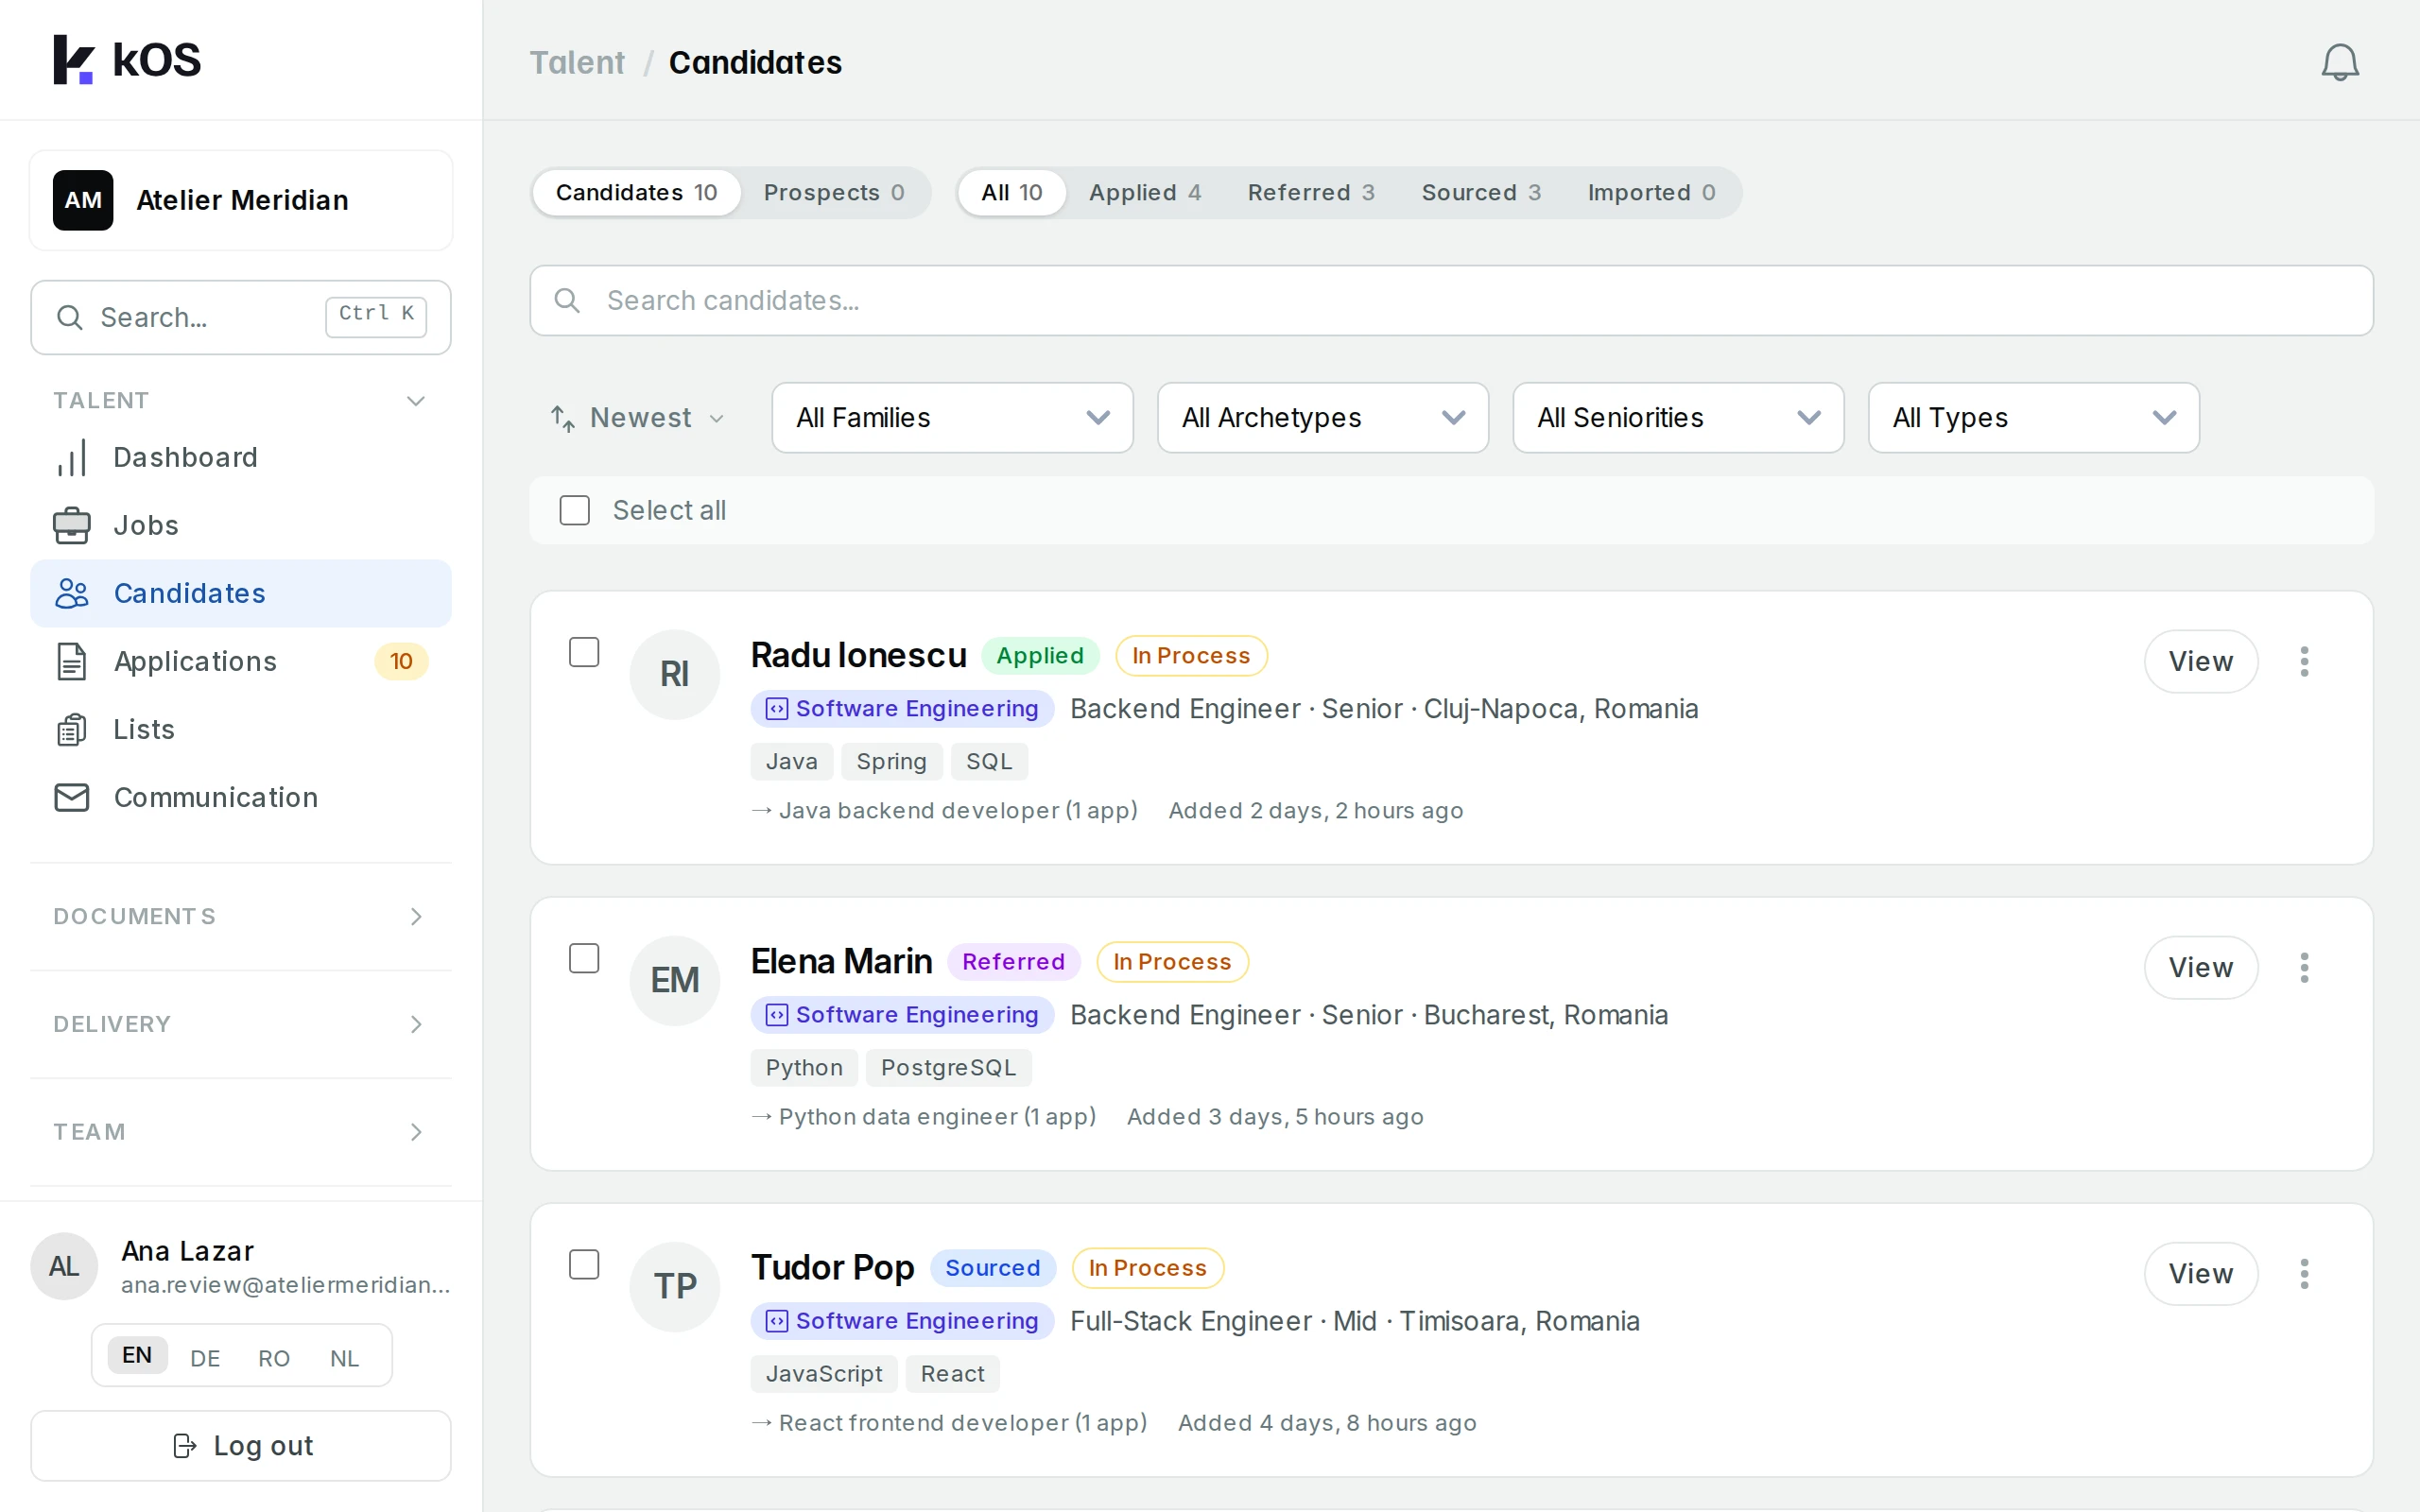2420x1512 pixels.
Task: Expand the Documents sidebar section
Action: (x=241, y=916)
